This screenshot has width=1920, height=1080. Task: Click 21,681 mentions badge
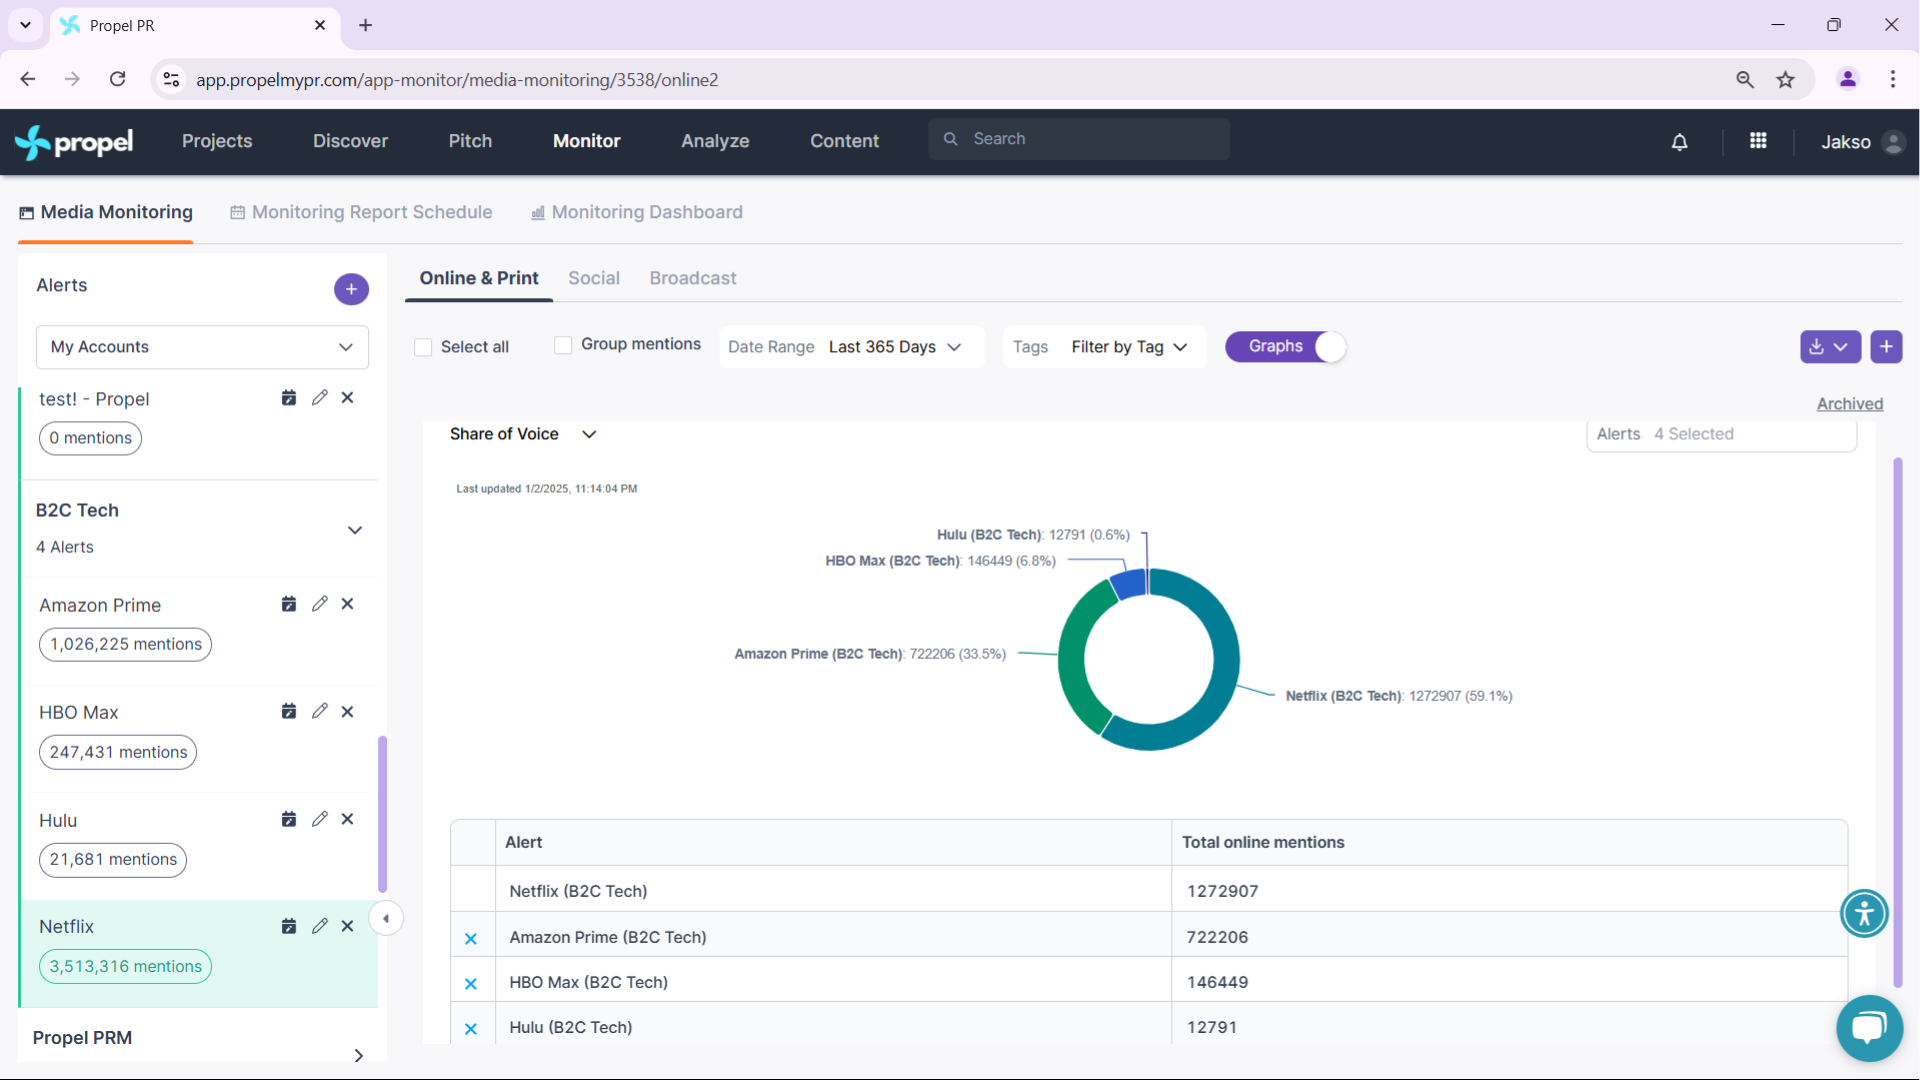(x=113, y=859)
